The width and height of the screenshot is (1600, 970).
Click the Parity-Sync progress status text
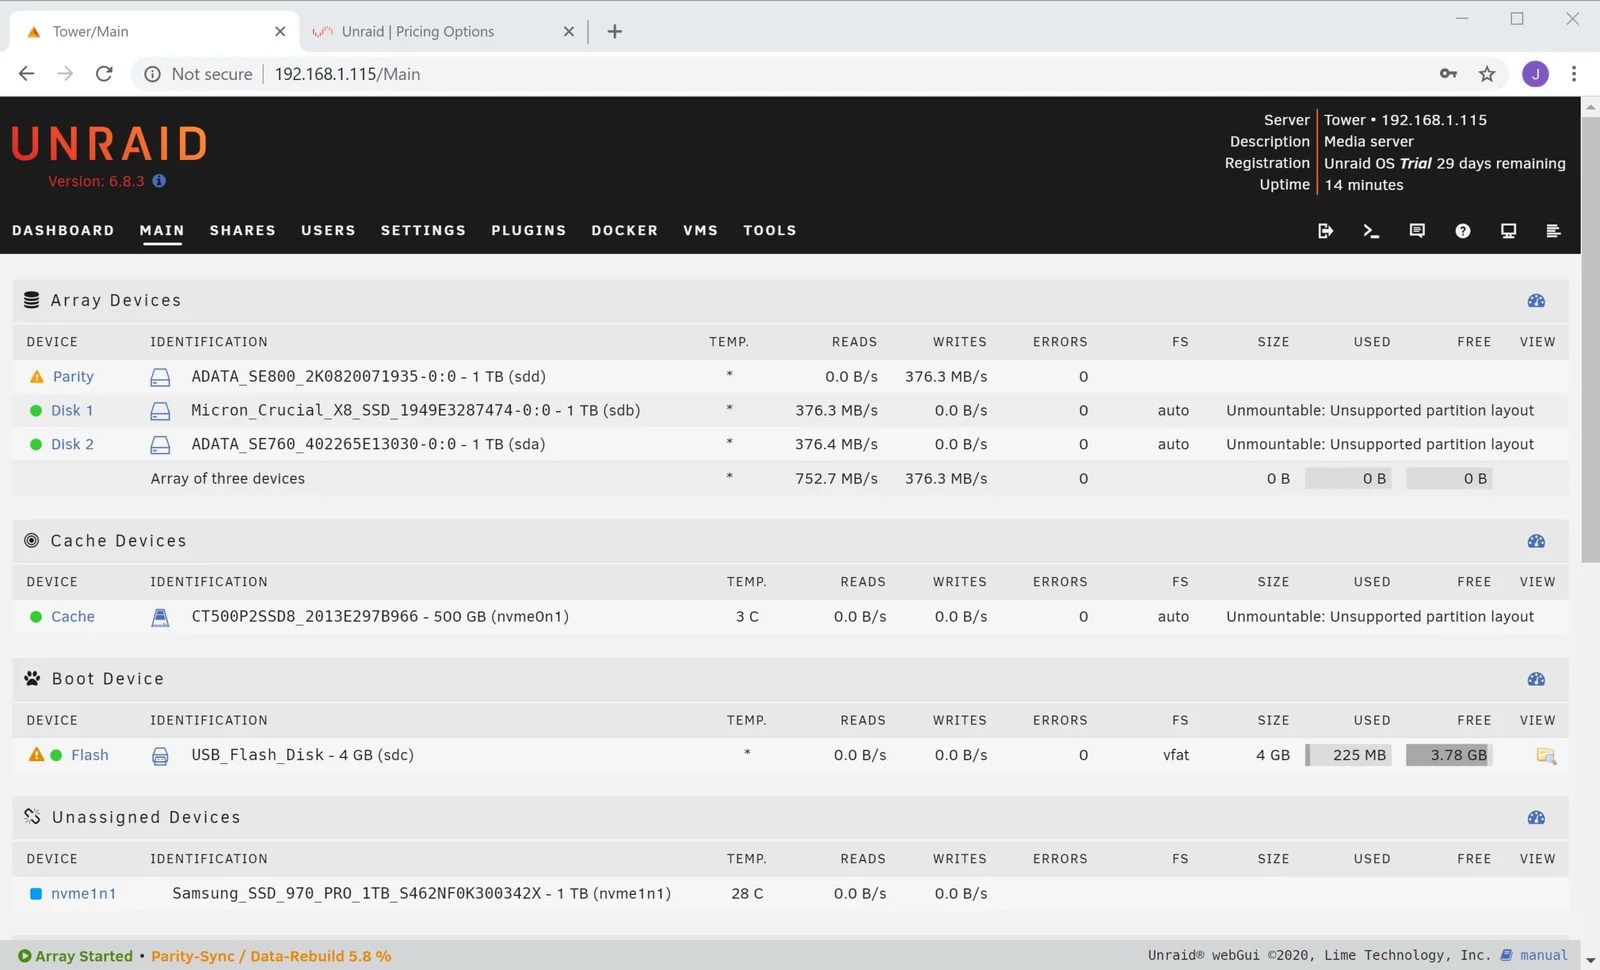271,956
